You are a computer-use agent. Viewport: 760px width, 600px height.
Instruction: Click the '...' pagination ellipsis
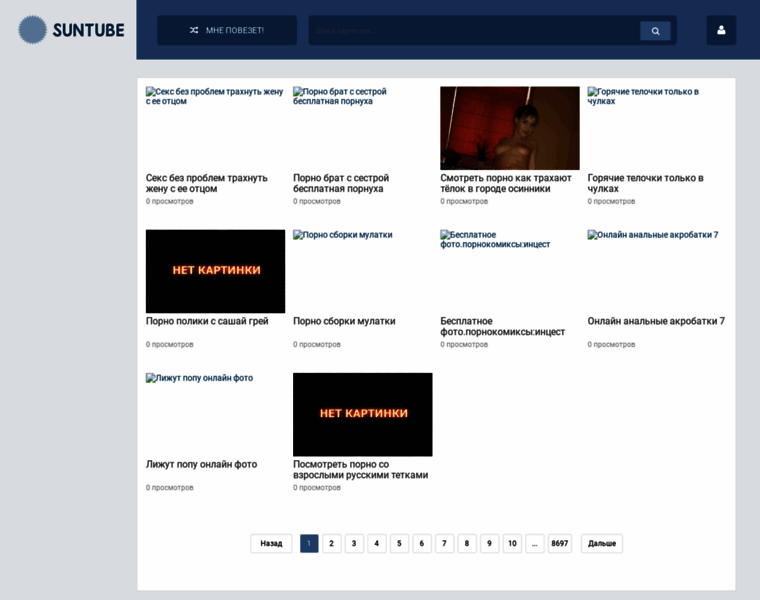[x=535, y=543]
